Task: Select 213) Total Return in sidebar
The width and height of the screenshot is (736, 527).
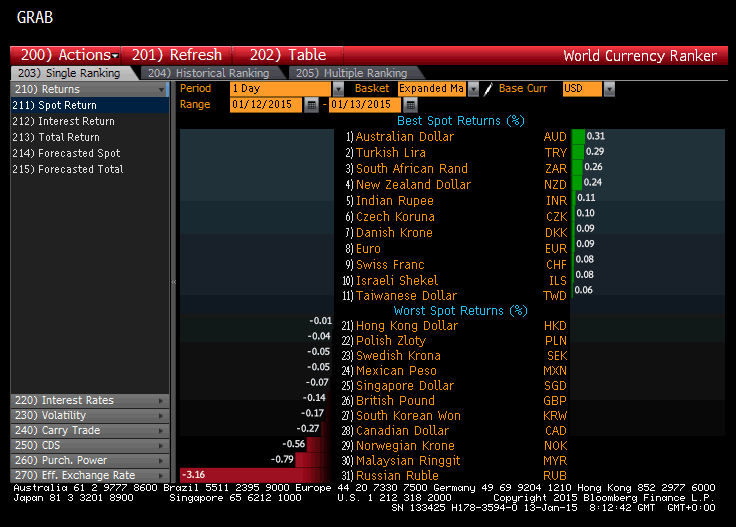Action: coord(90,137)
